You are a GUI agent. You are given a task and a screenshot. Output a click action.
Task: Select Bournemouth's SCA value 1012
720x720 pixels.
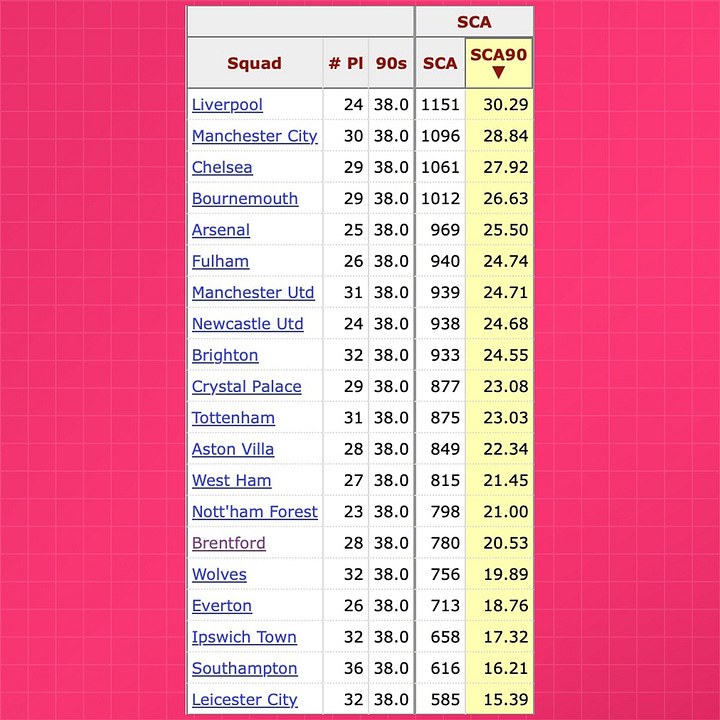click(440, 198)
